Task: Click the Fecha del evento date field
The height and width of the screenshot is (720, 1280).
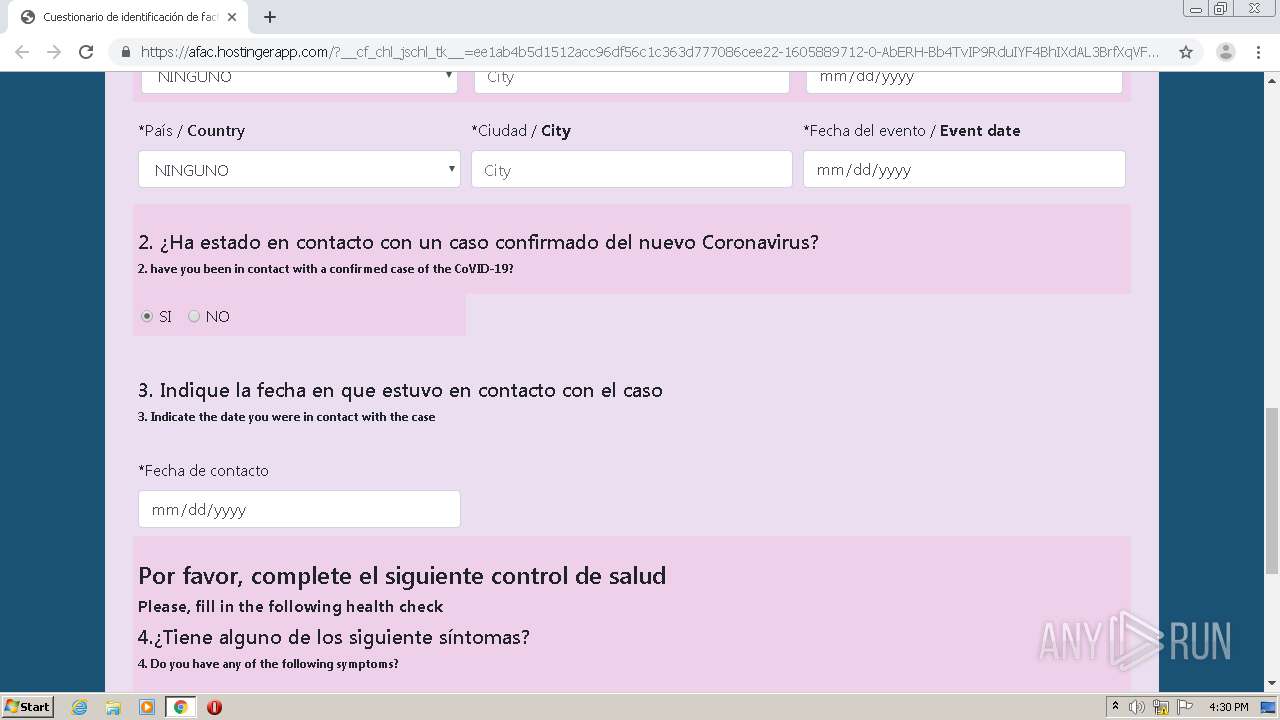Action: (964, 170)
